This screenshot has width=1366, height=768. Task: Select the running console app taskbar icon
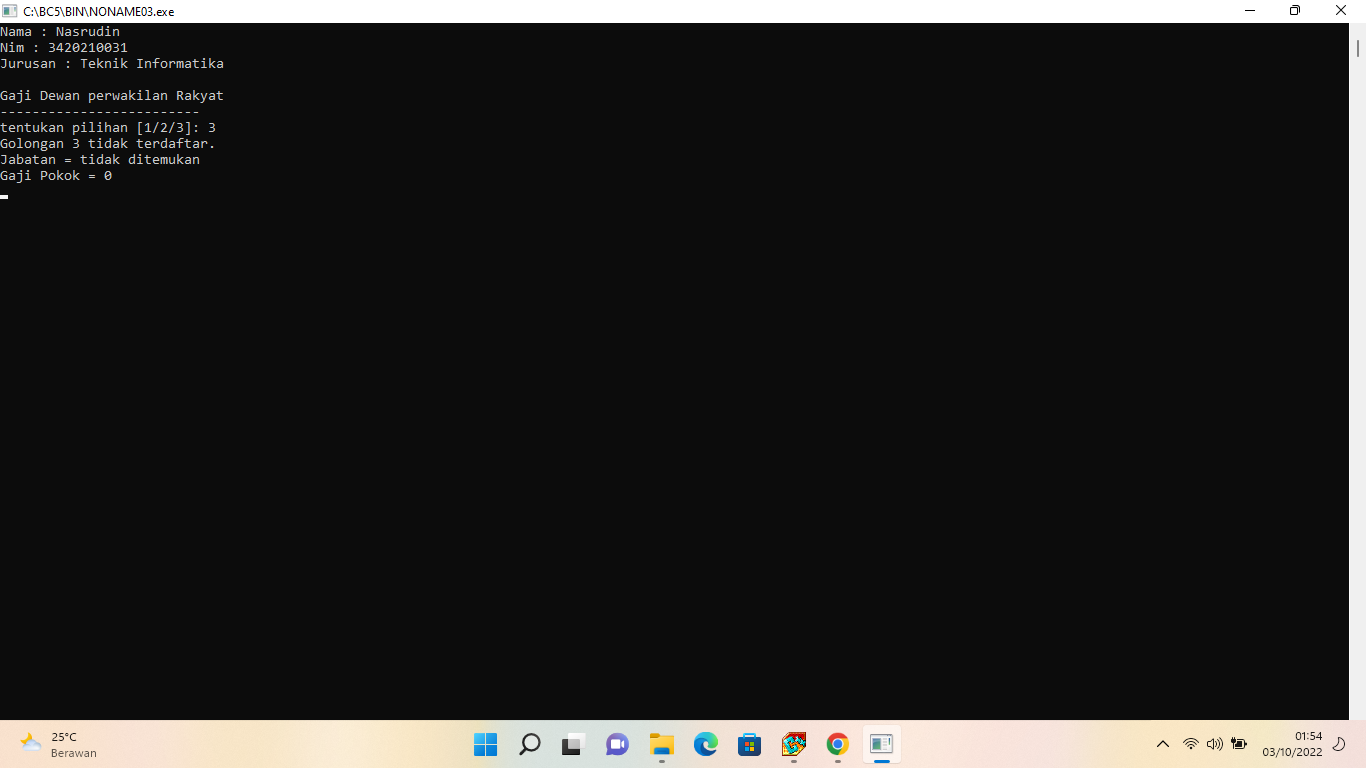881,744
